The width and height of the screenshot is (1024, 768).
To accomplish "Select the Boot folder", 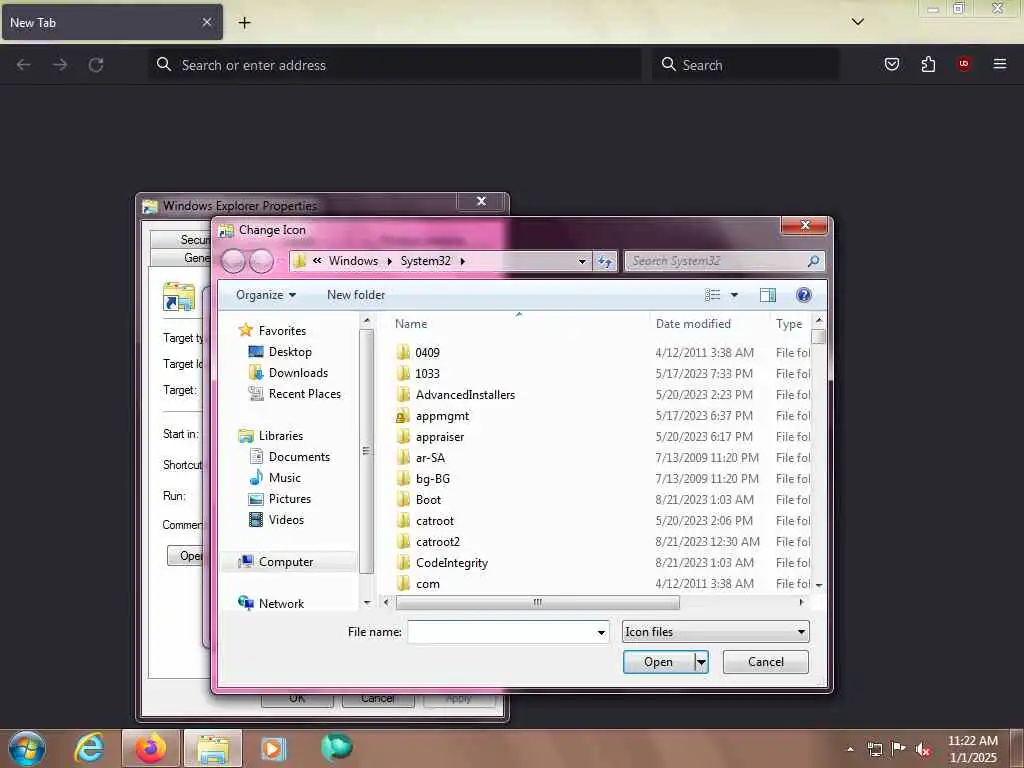I will 428,500.
